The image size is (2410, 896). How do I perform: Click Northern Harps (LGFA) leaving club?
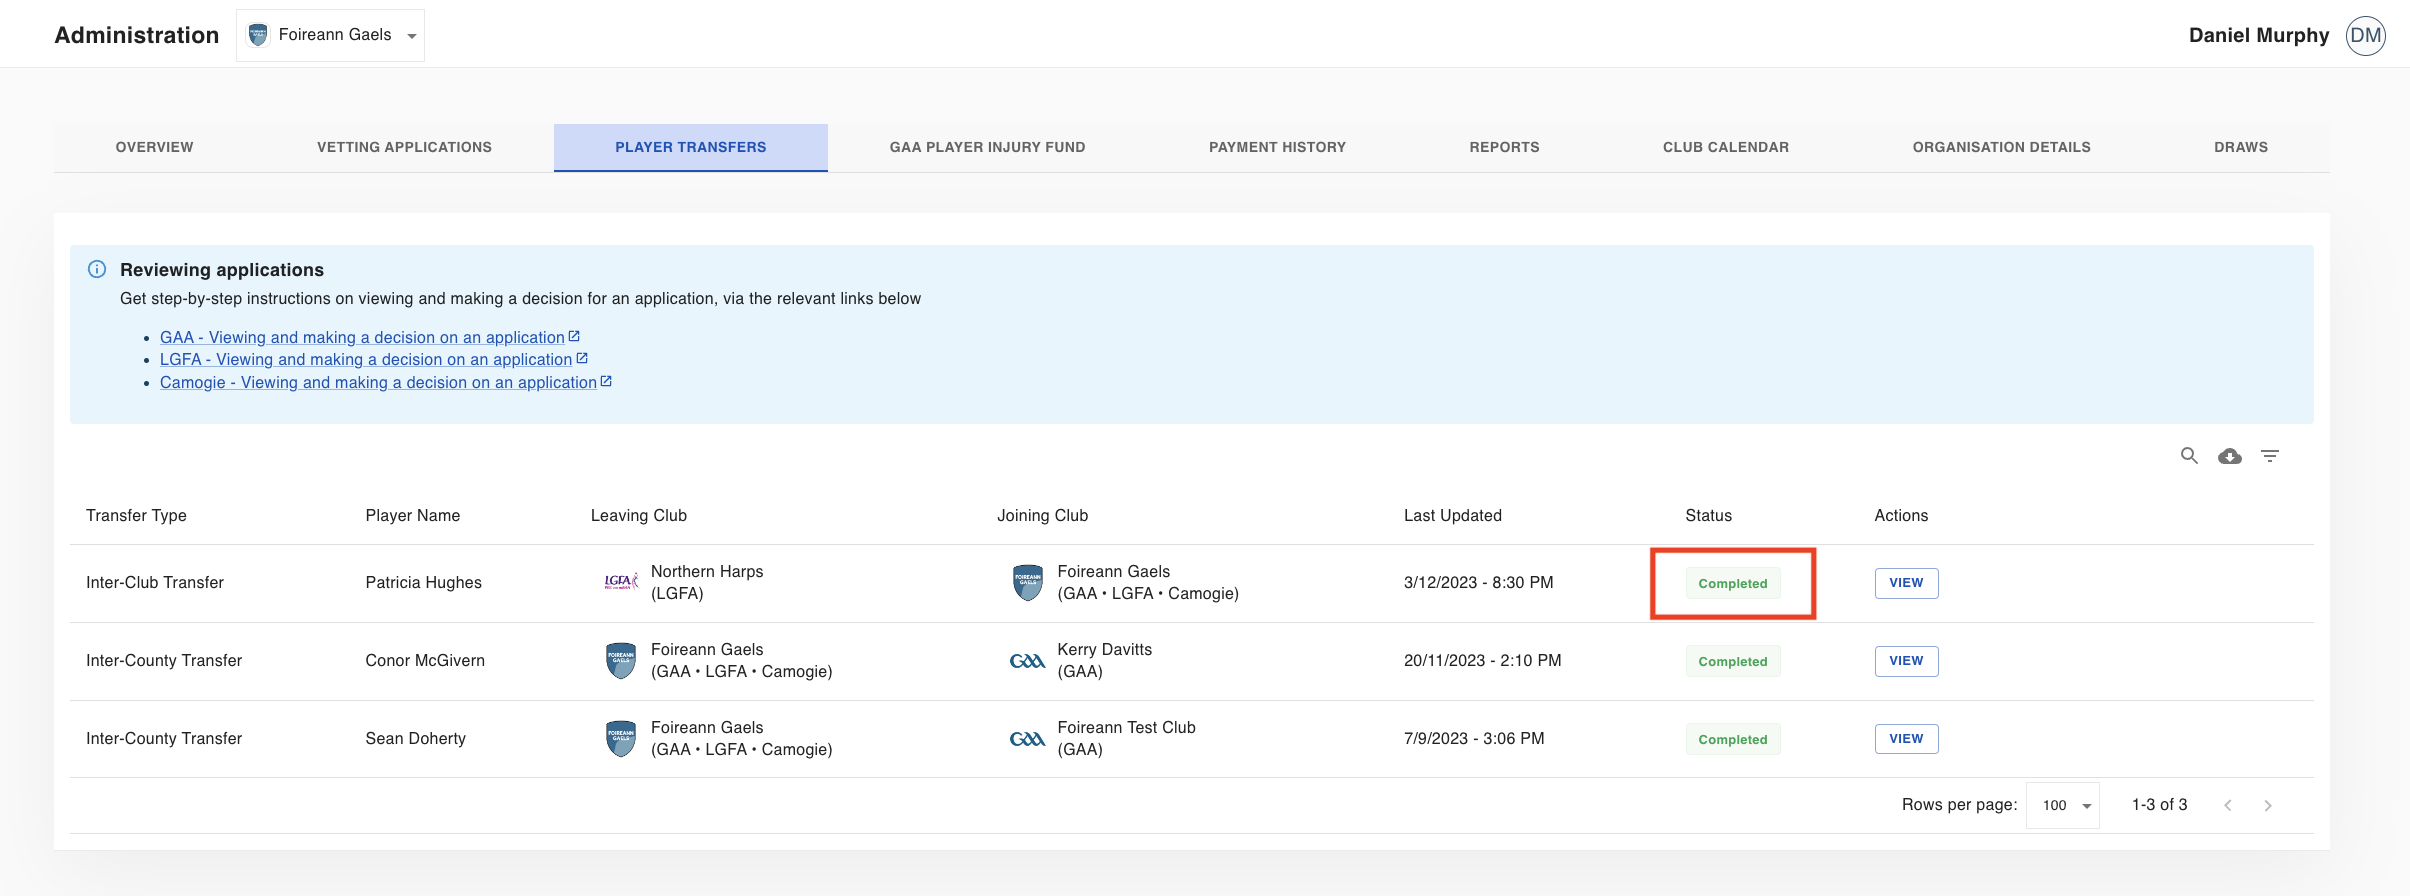[707, 582]
